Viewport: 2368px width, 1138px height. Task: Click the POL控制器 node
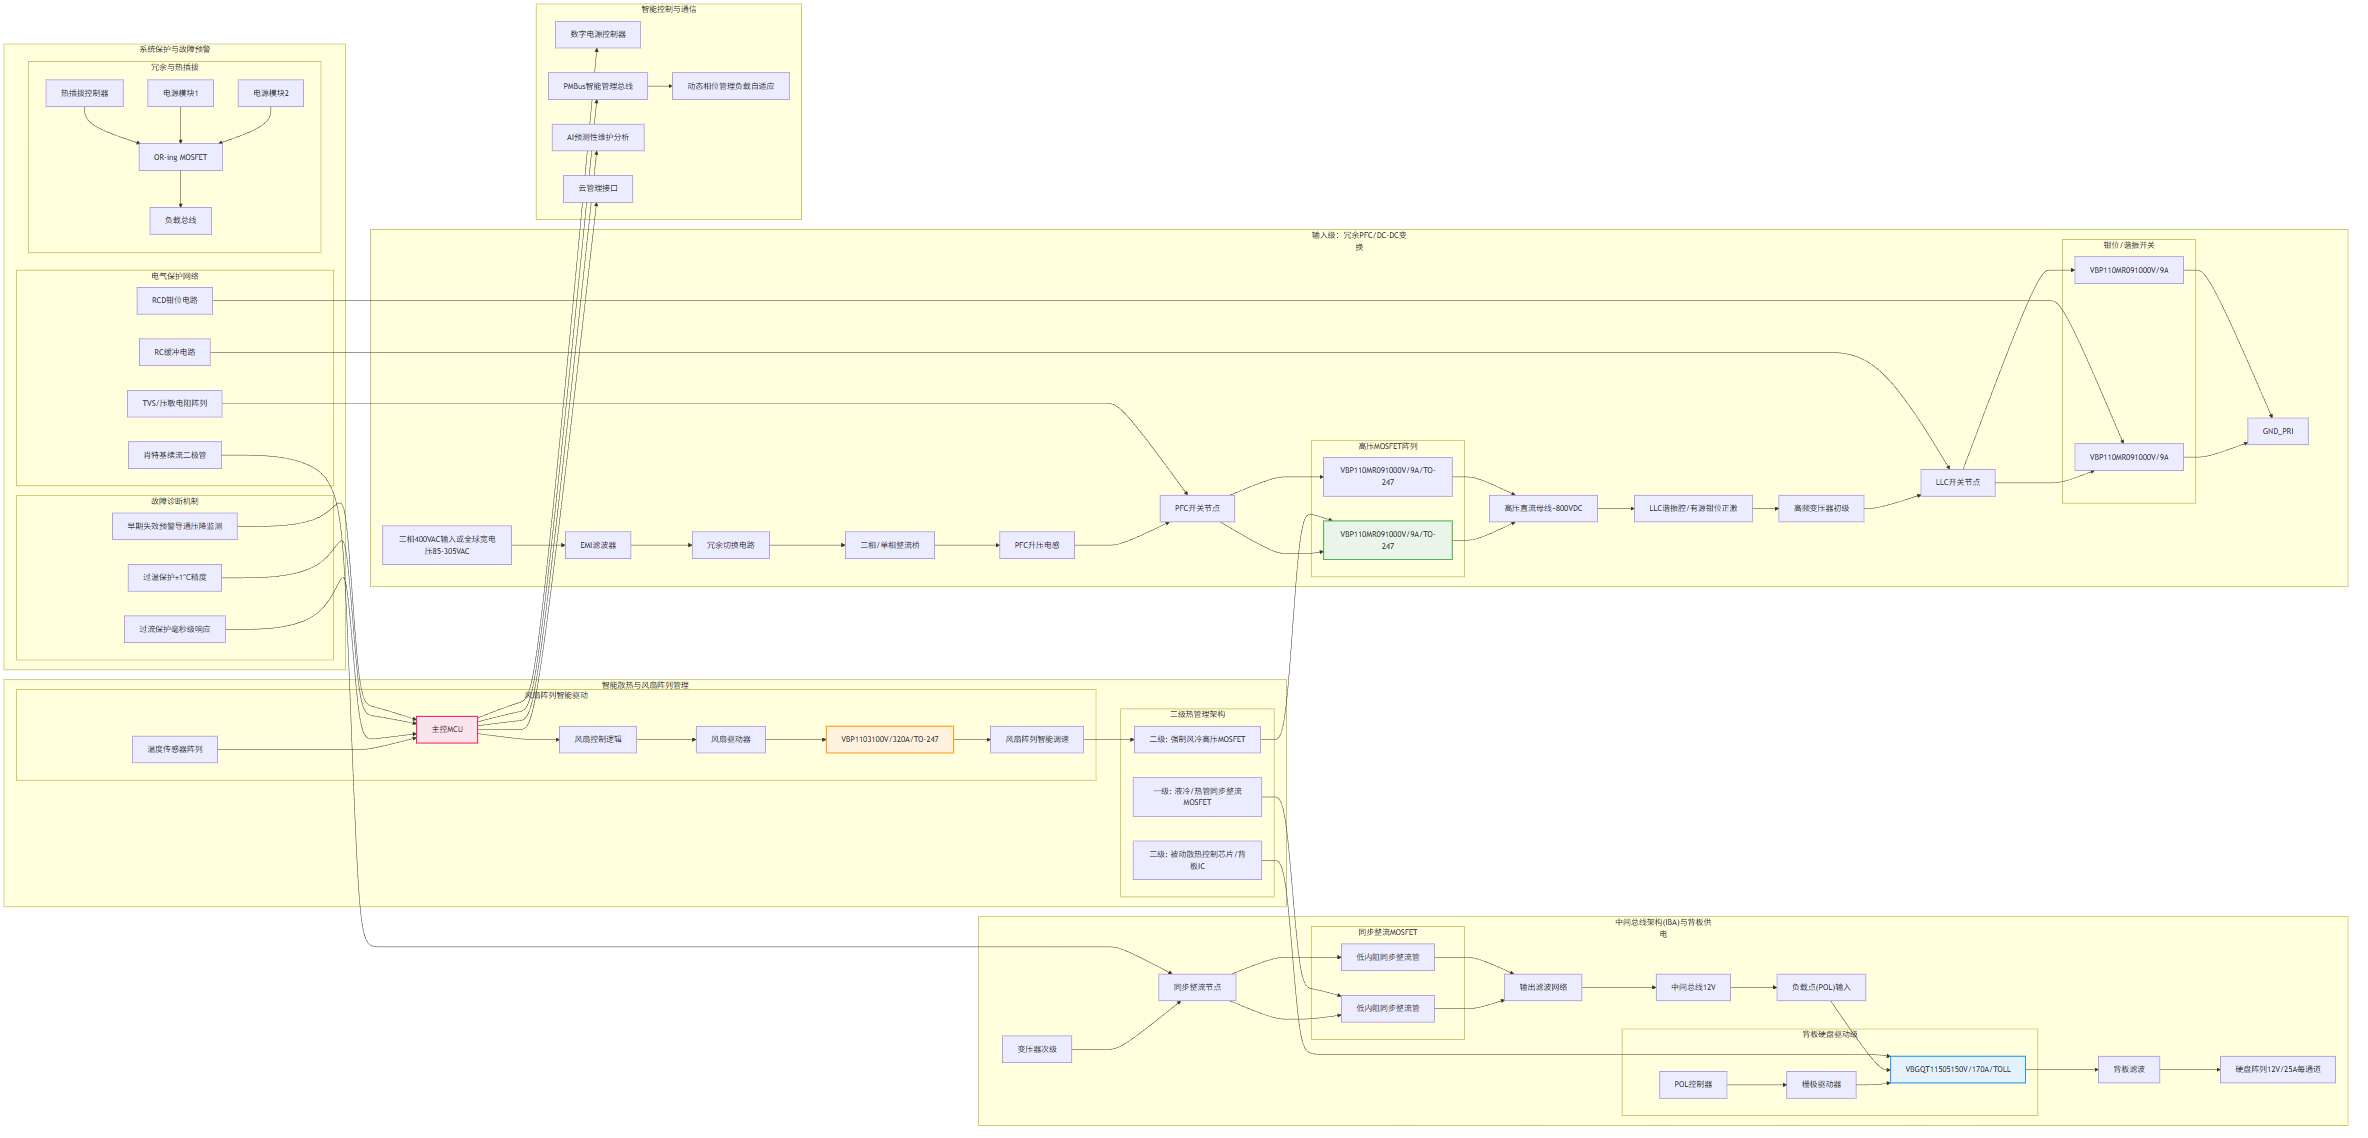[1693, 1084]
